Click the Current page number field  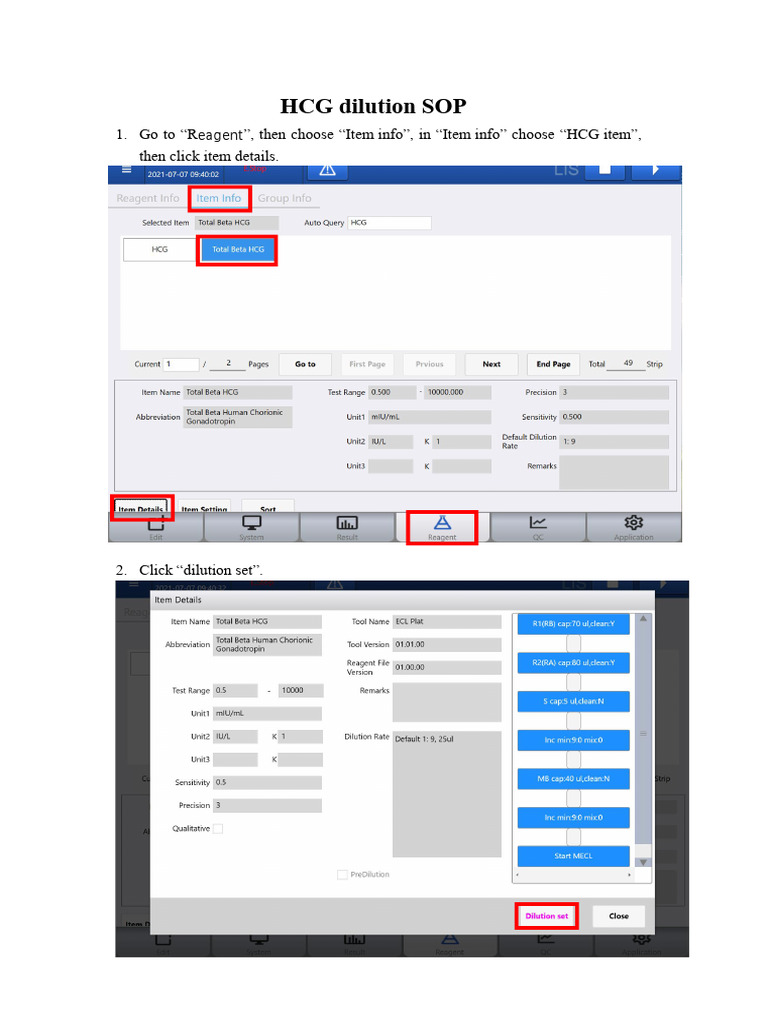pyautogui.click(x=181, y=364)
